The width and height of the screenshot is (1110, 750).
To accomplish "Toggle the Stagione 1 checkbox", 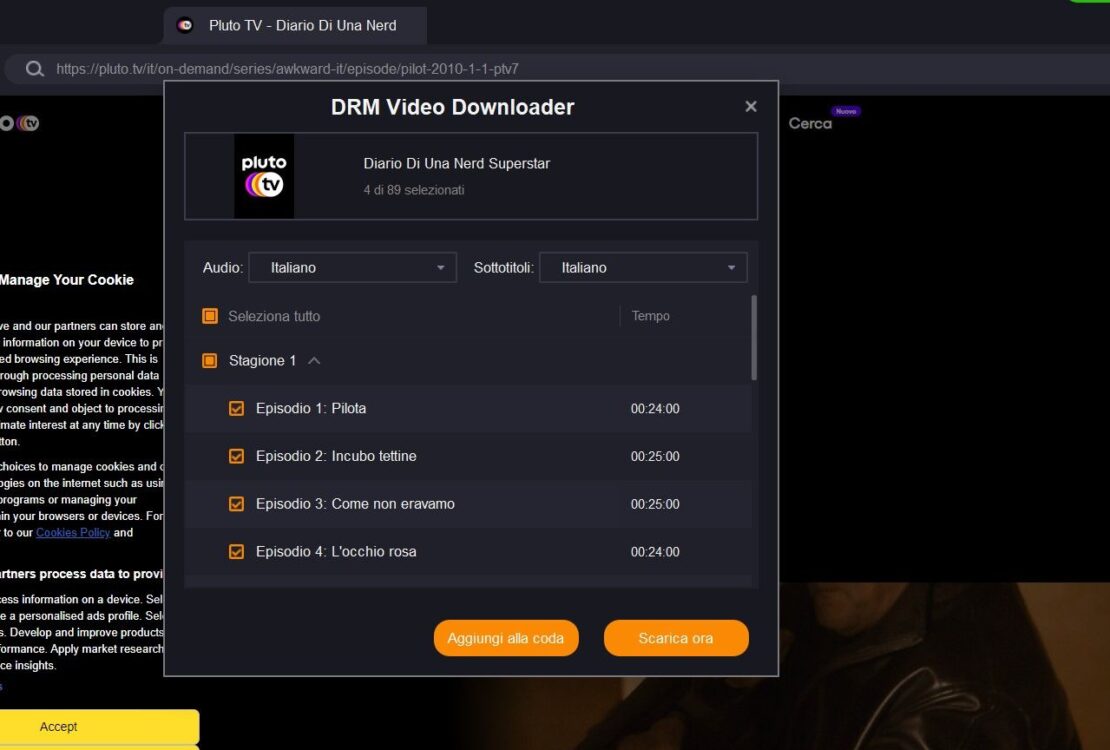I will tap(210, 360).
